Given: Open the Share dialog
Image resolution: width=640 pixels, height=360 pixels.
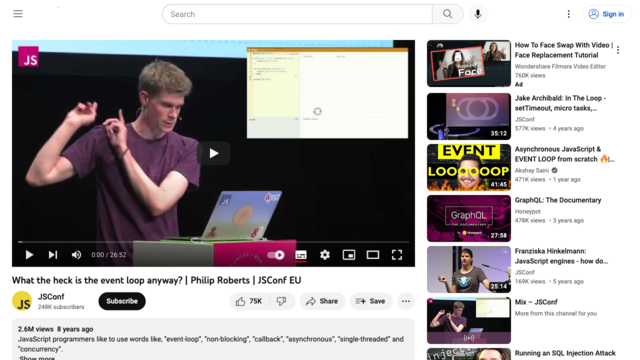Looking at the screenshot, I should 322,301.
